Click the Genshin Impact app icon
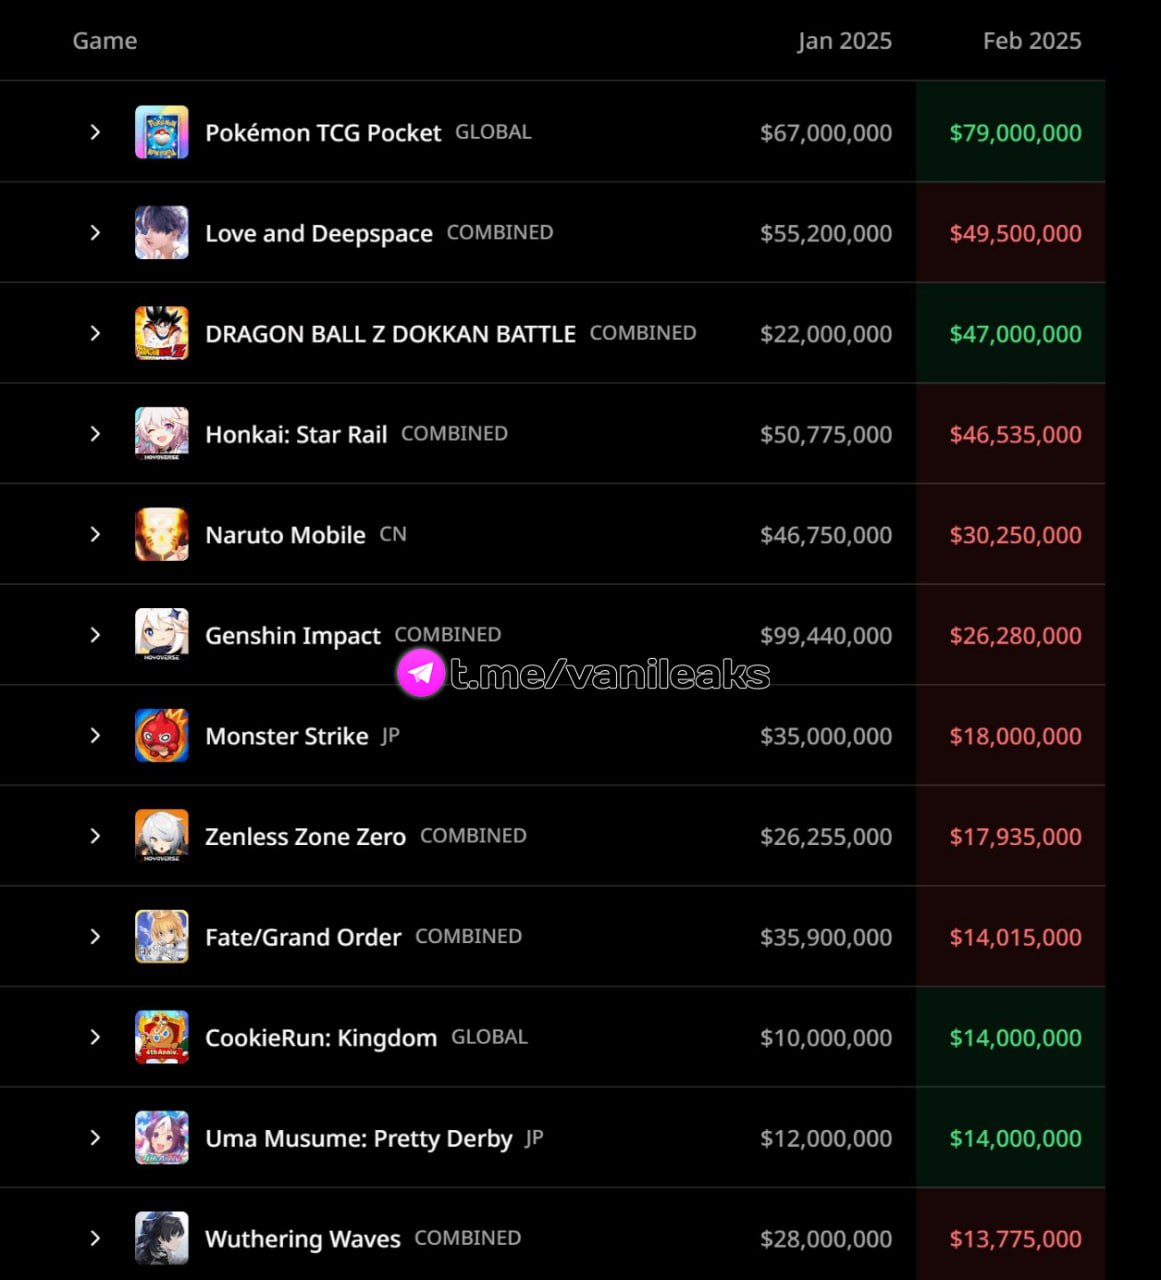This screenshot has width=1161, height=1280. click(x=162, y=635)
